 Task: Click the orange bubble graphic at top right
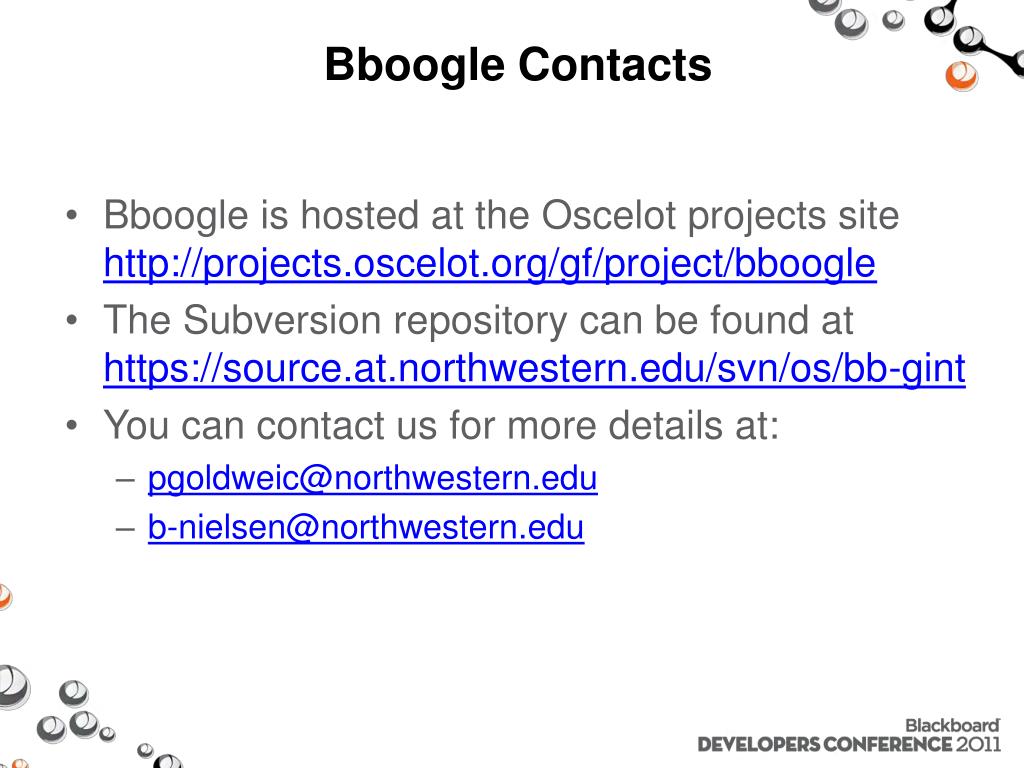pos(961,76)
